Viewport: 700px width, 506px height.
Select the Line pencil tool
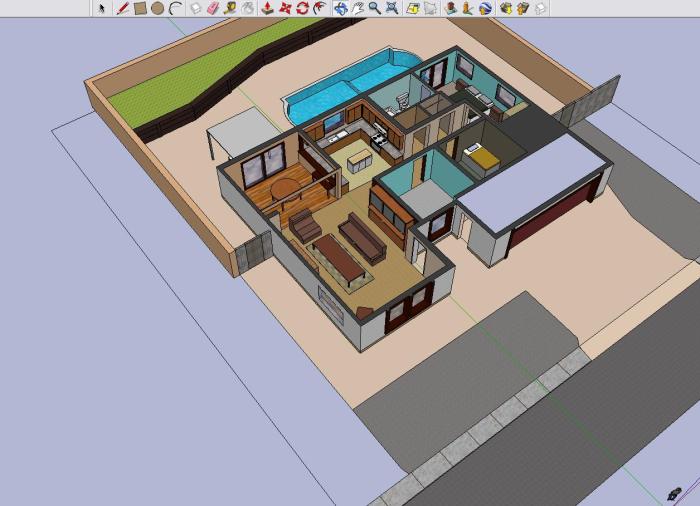click(123, 8)
